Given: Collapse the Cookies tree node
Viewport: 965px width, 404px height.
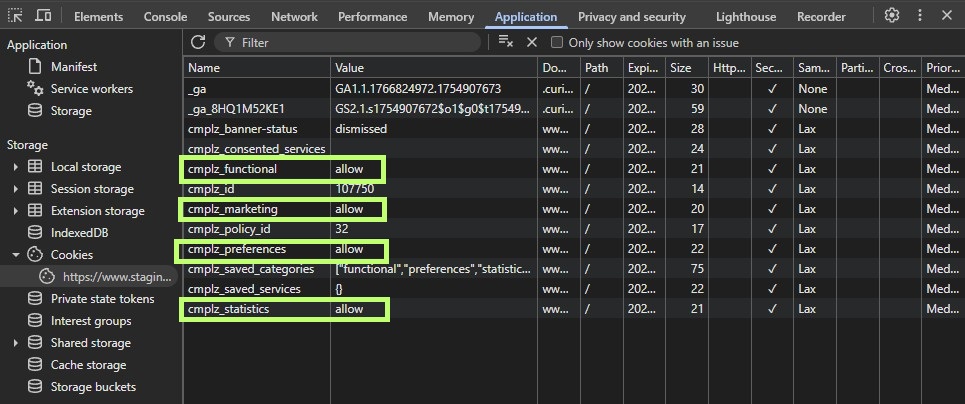Looking at the screenshot, I should 16,255.
